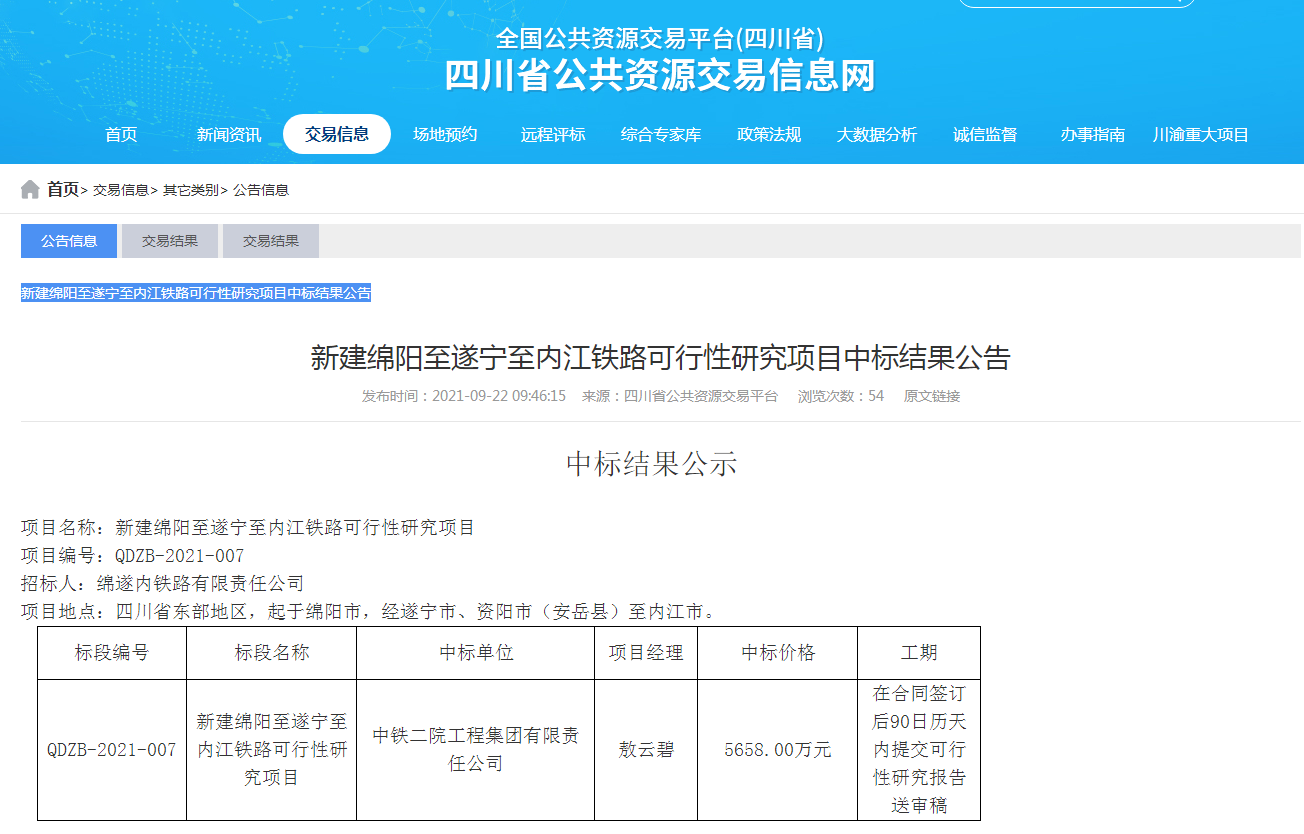
Task: Click table cell QDZB-2021-007
Action: click(x=112, y=750)
